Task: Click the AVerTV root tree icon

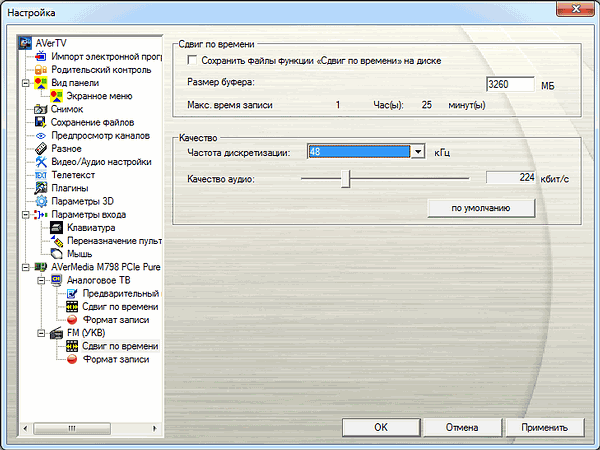Action: [x=25, y=43]
